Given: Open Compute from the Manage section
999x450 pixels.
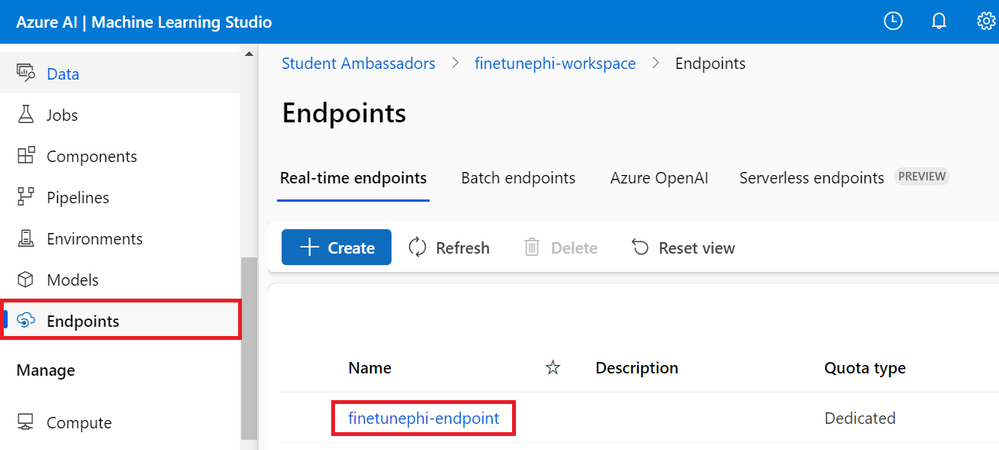Looking at the screenshot, I should [78, 423].
